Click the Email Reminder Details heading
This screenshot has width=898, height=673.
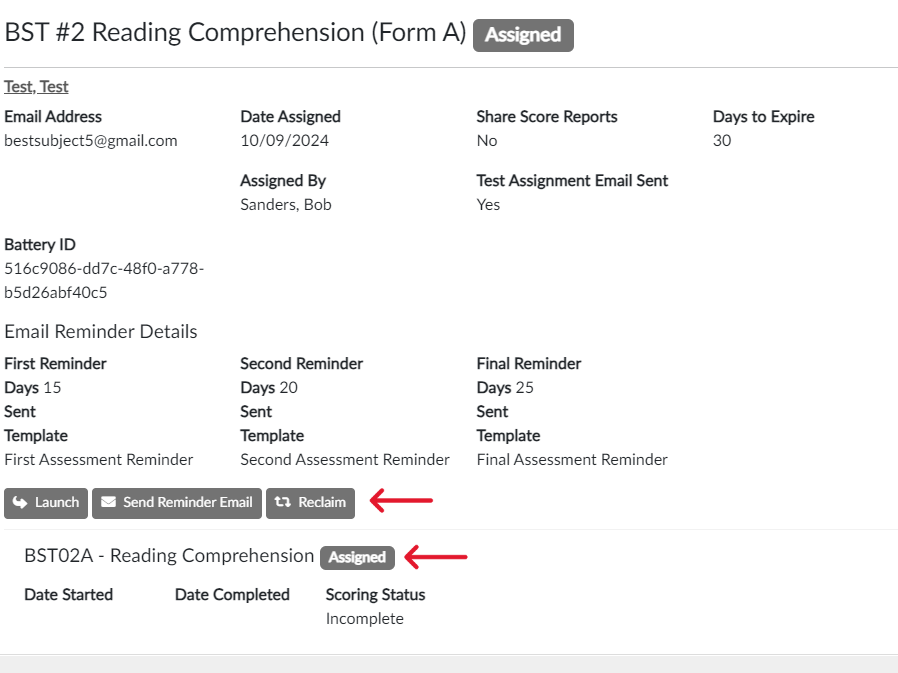(x=101, y=332)
